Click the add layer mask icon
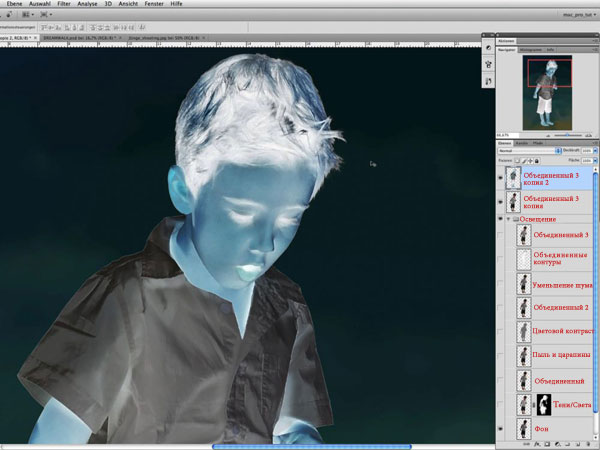 pos(547,444)
